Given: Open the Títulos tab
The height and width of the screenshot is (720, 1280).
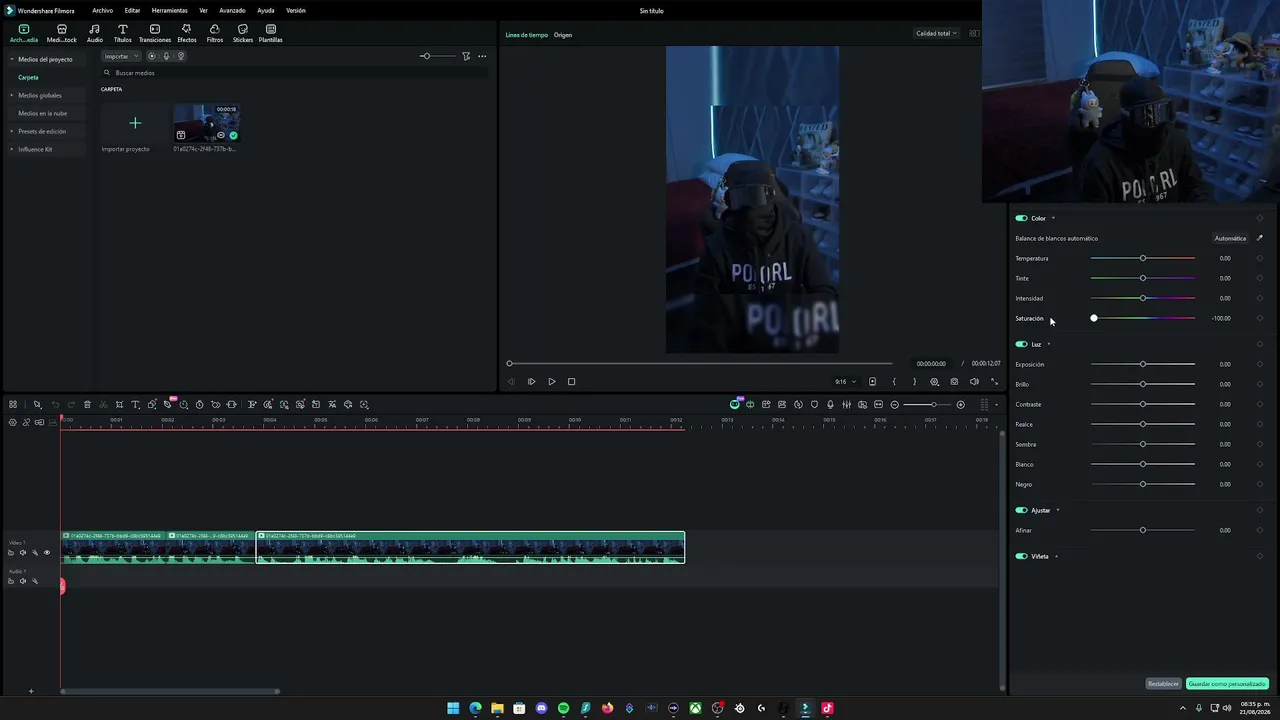Looking at the screenshot, I should (123, 33).
